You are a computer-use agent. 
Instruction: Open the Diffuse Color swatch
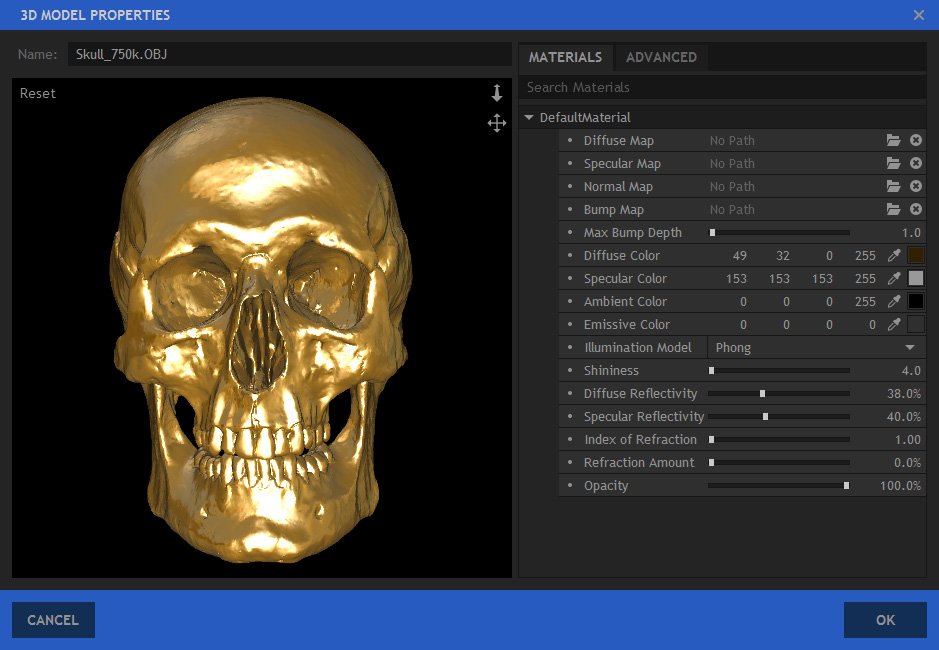915,256
